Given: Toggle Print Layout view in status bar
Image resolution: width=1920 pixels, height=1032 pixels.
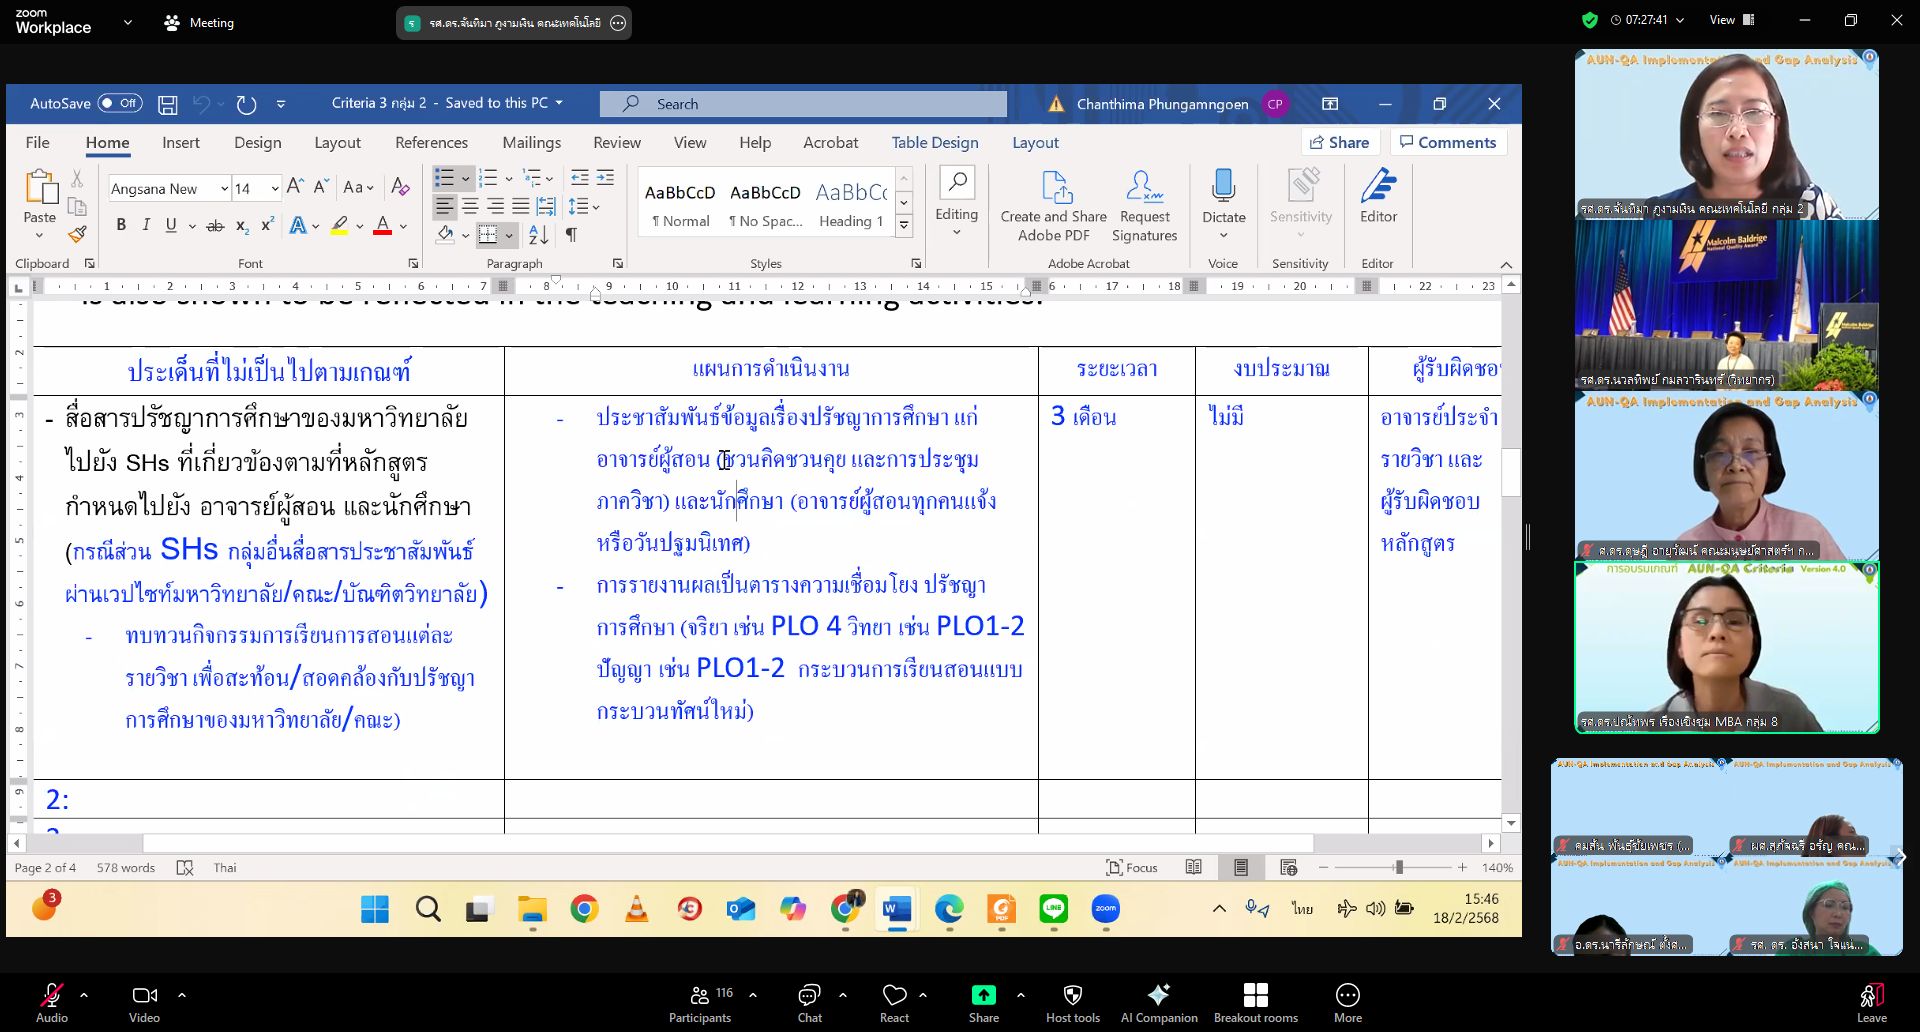Looking at the screenshot, I should point(1240,867).
